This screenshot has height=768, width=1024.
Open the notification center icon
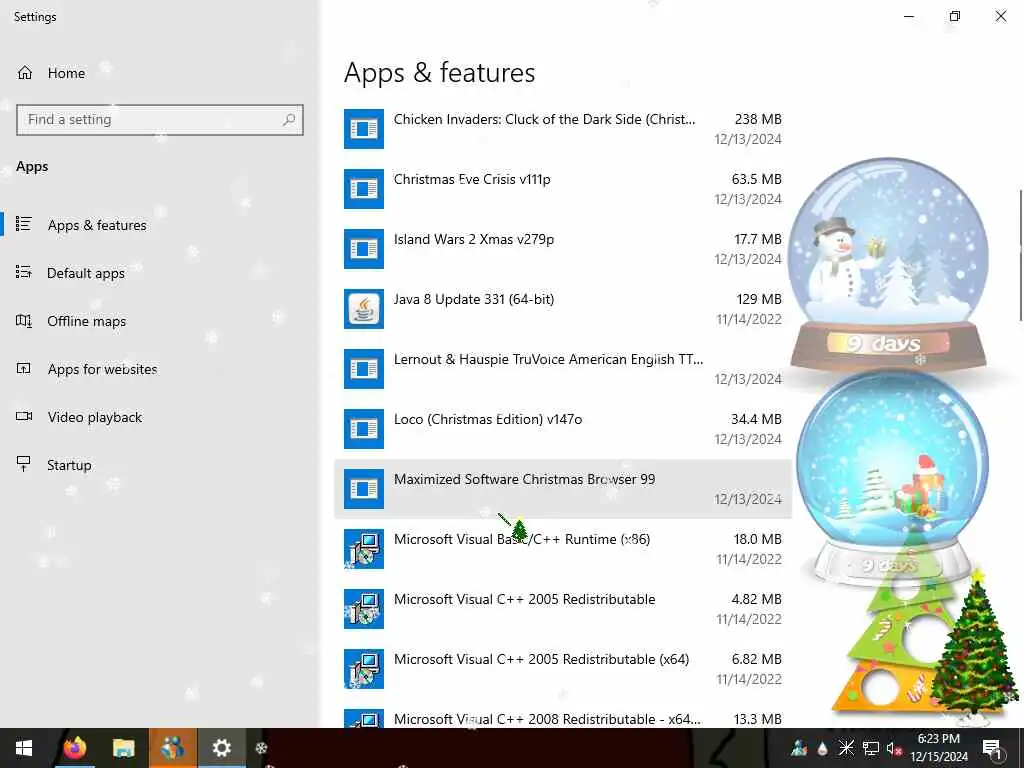tap(992, 748)
